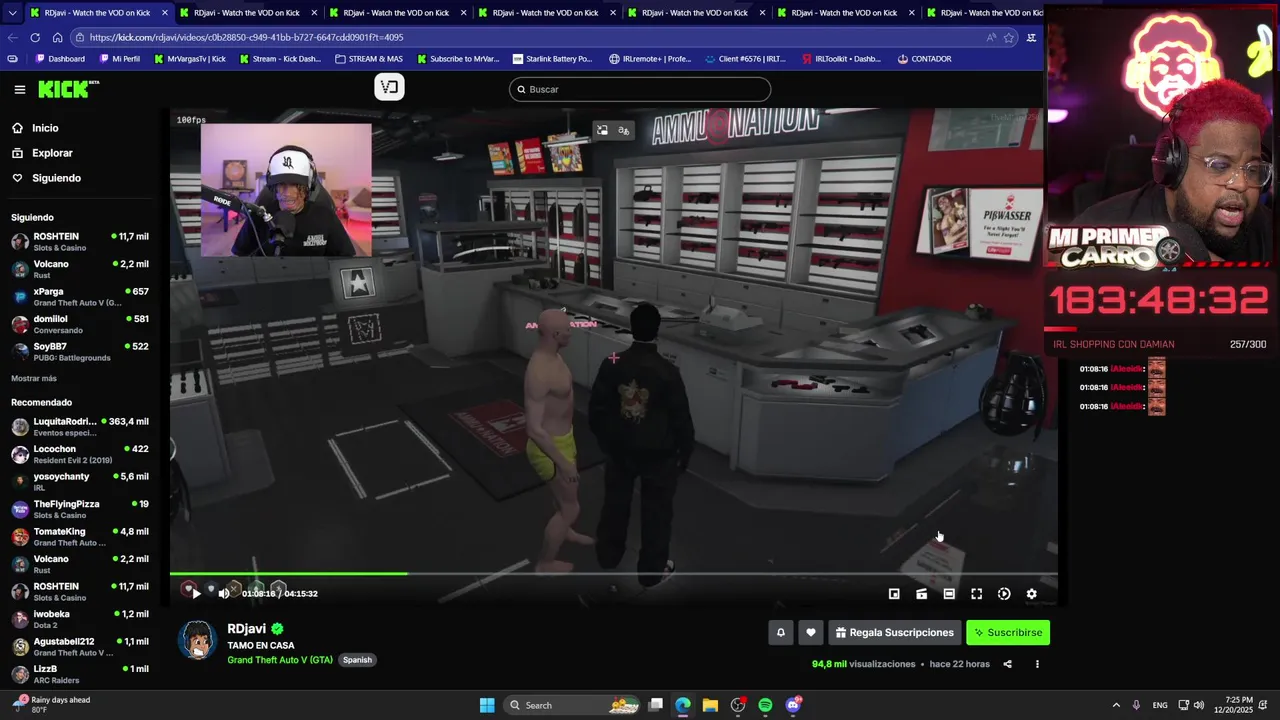Reload the page

pyautogui.click(x=35, y=37)
